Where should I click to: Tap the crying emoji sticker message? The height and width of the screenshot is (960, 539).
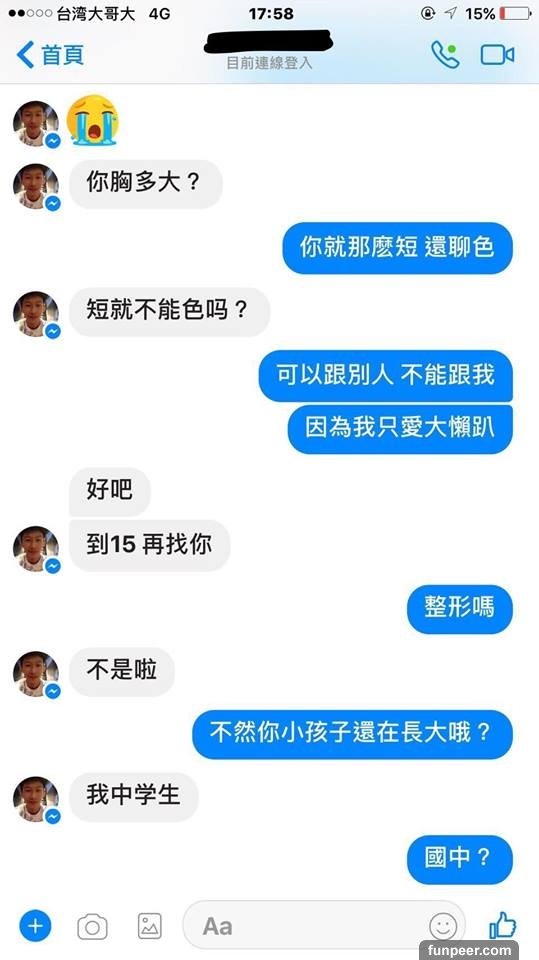coord(92,121)
